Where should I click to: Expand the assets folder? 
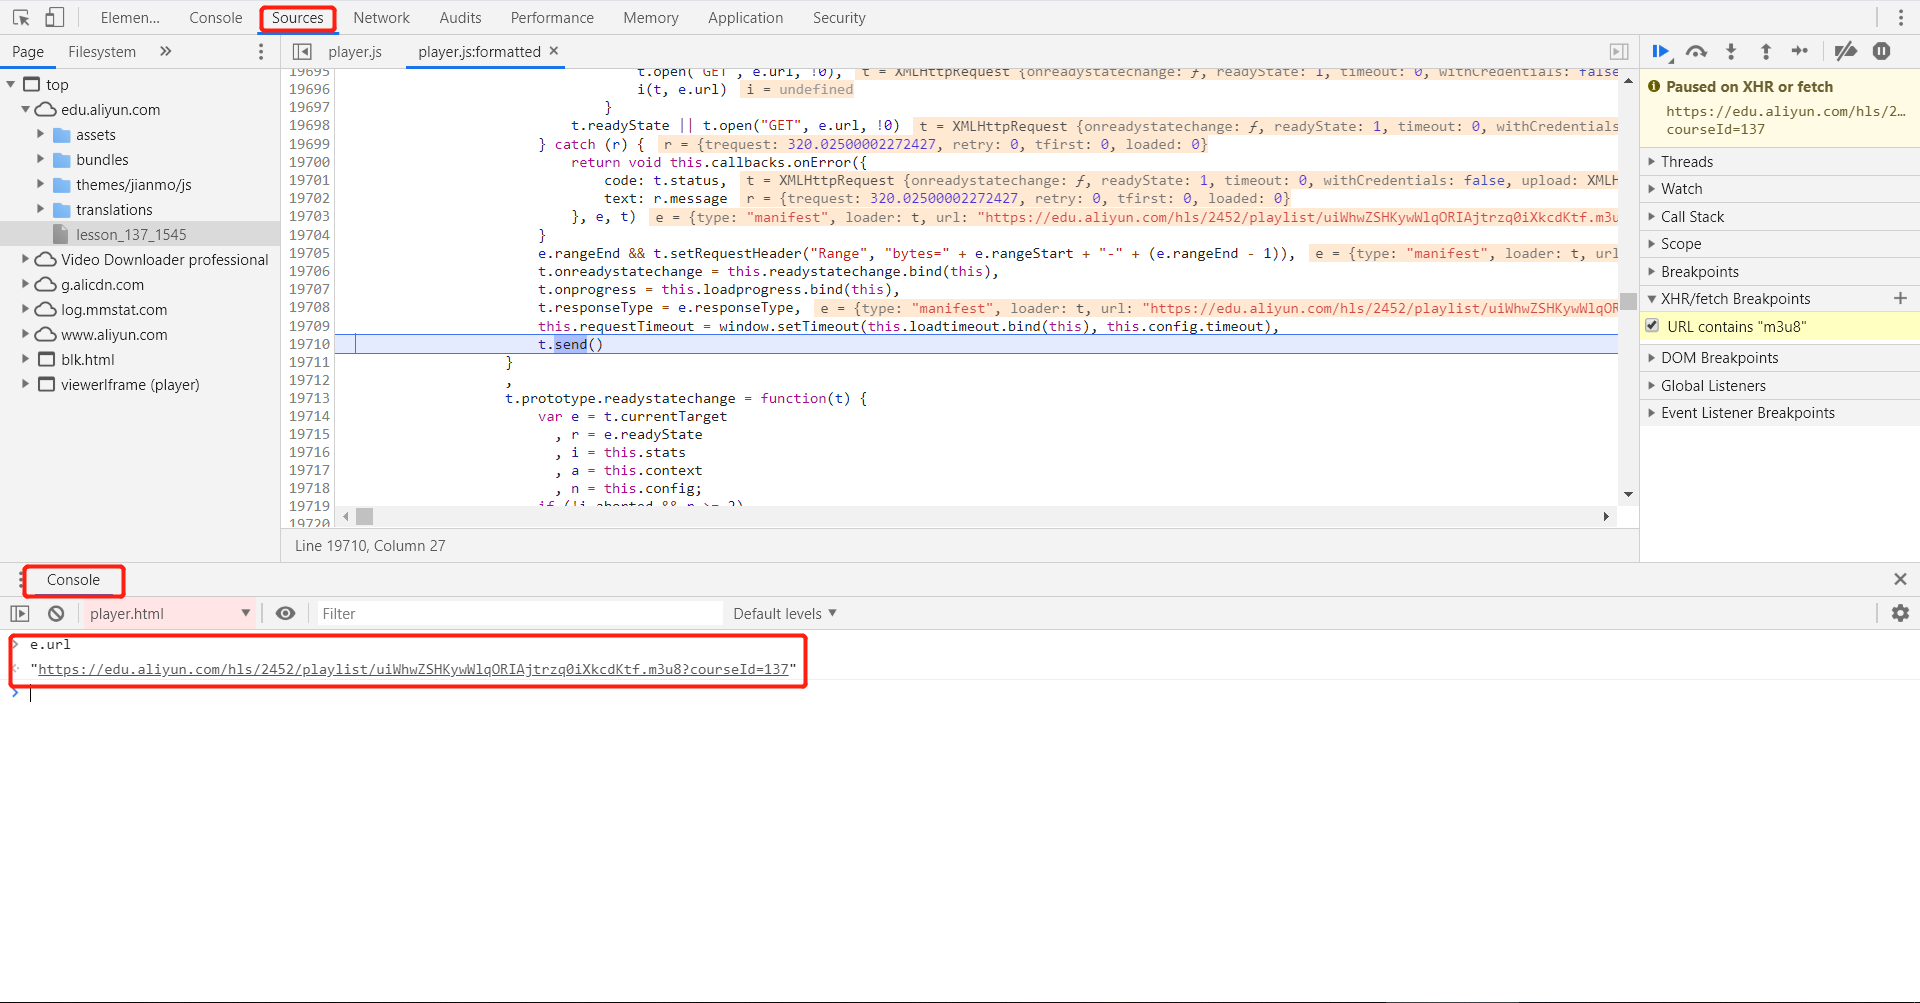coord(41,134)
